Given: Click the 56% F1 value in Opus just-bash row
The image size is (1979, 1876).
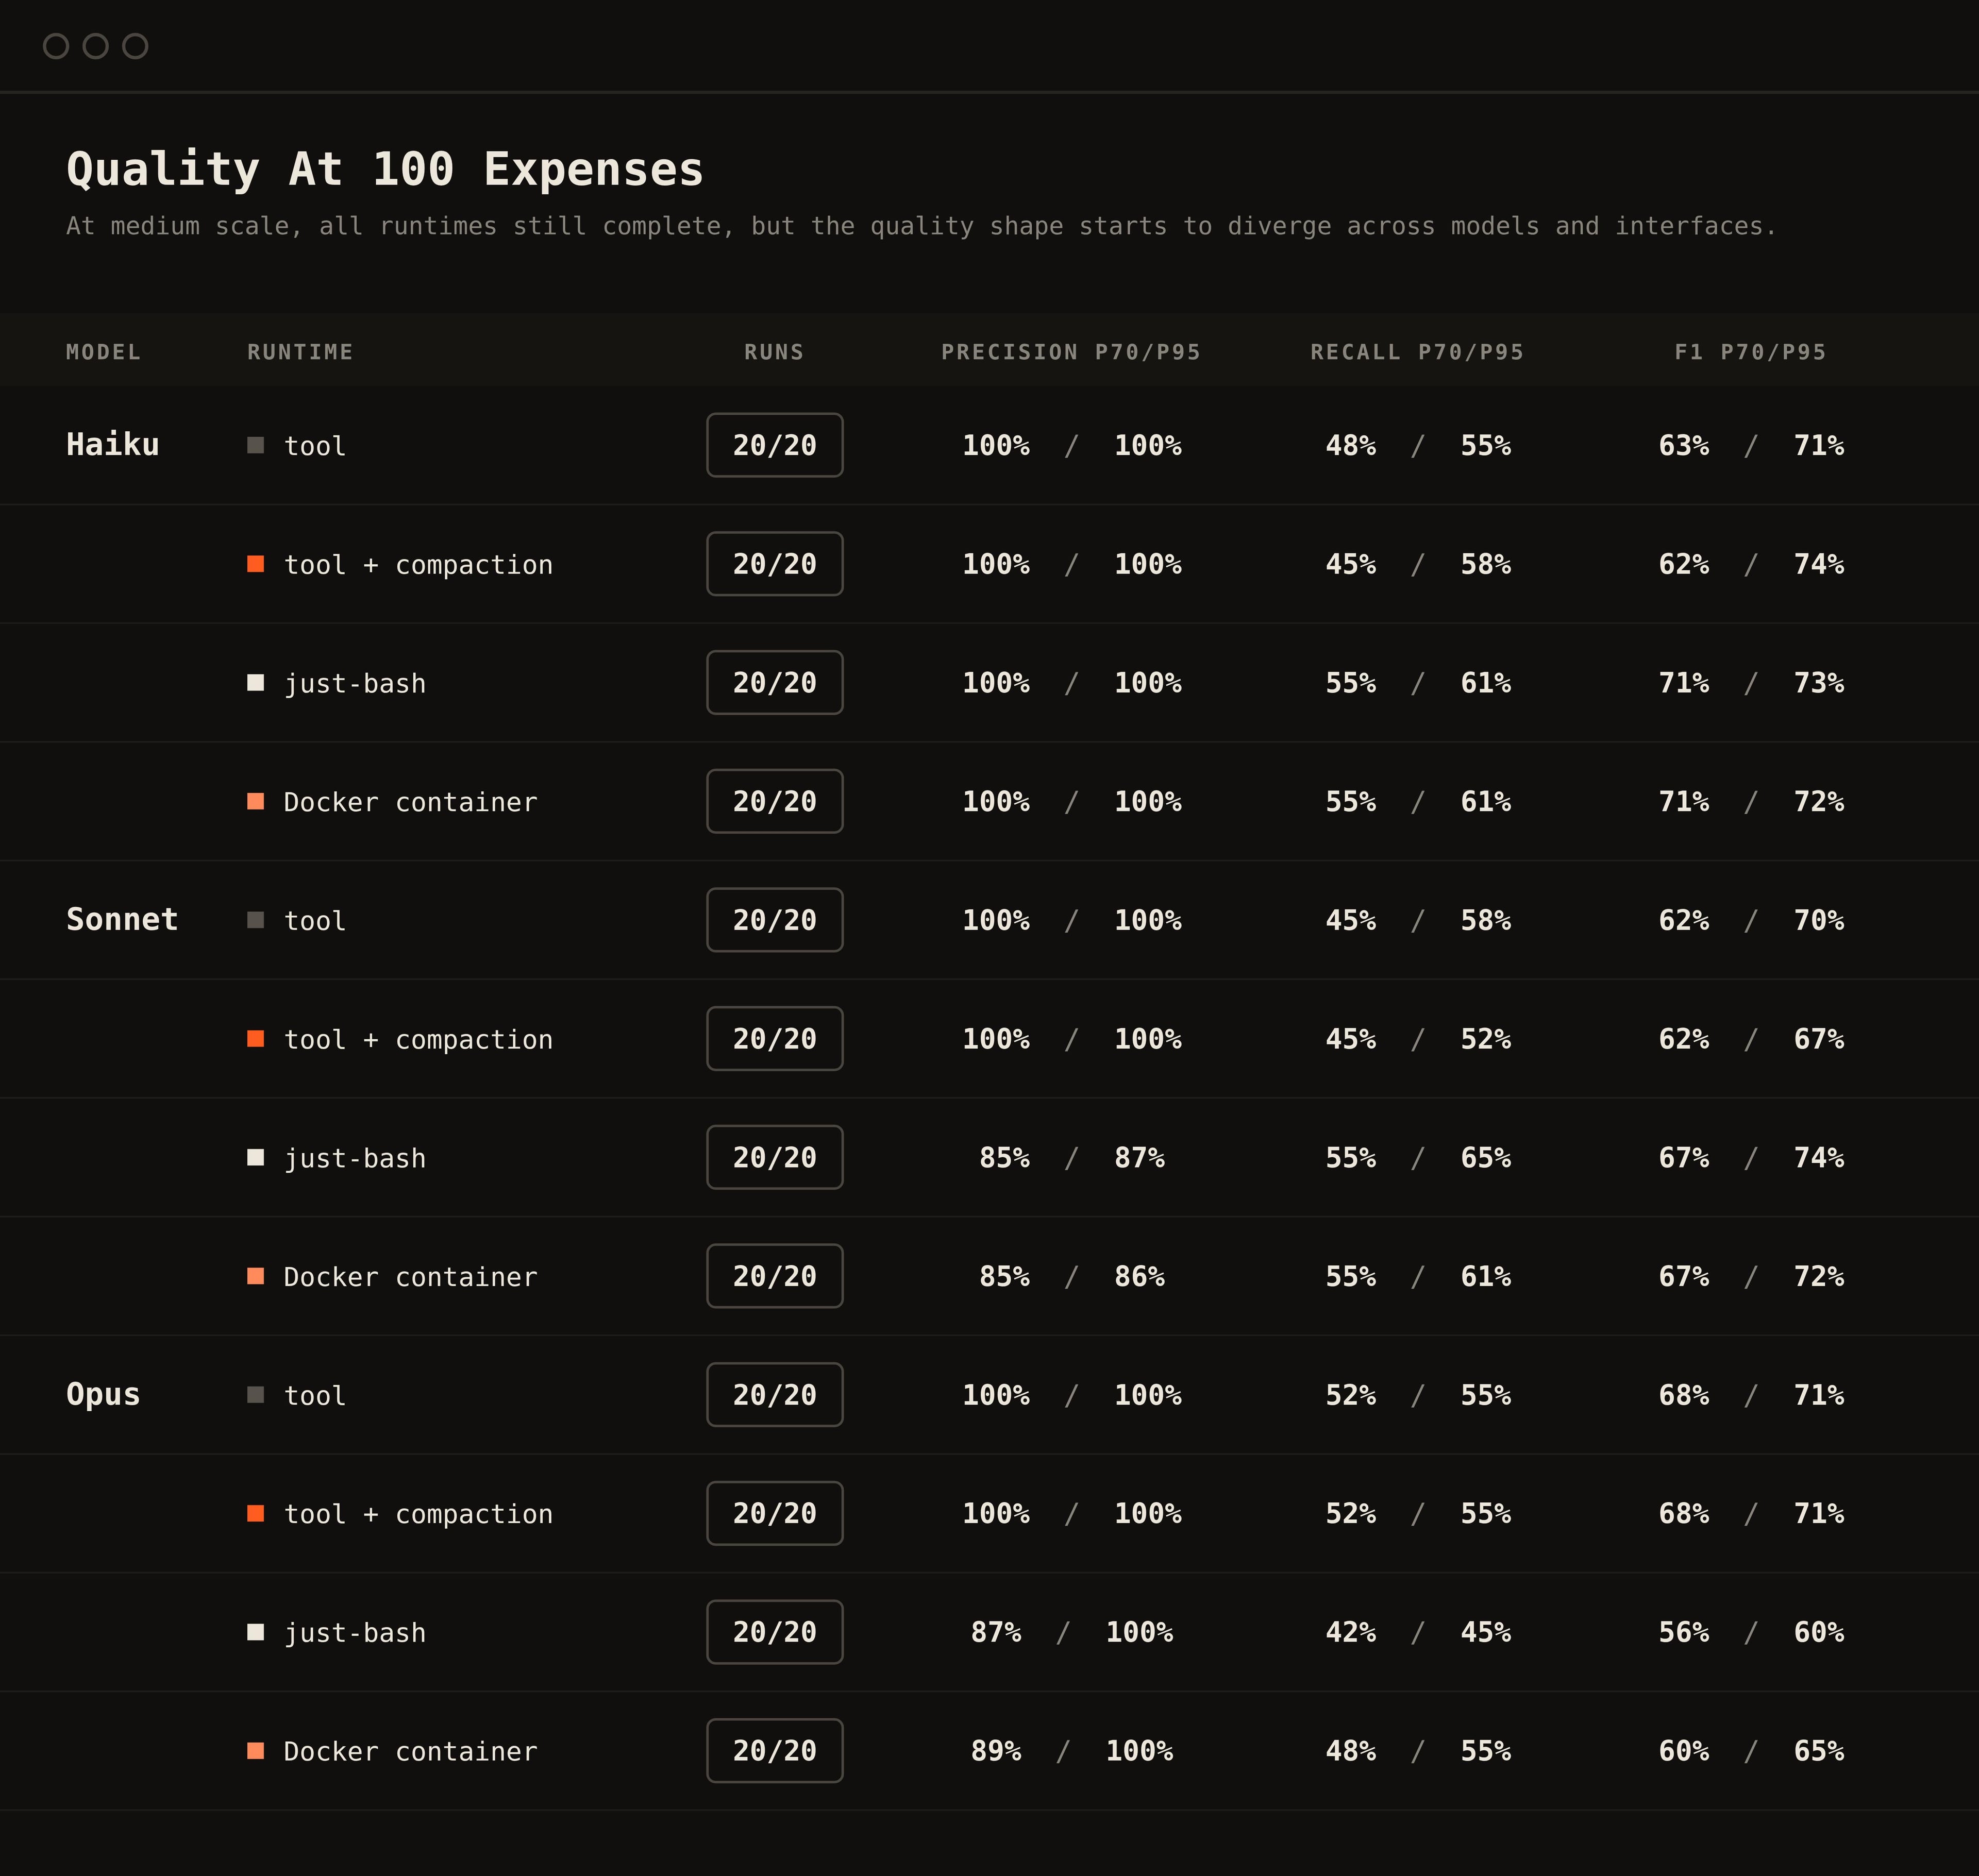Looking at the screenshot, I should pyautogui.click(x=1684, y=1633).
